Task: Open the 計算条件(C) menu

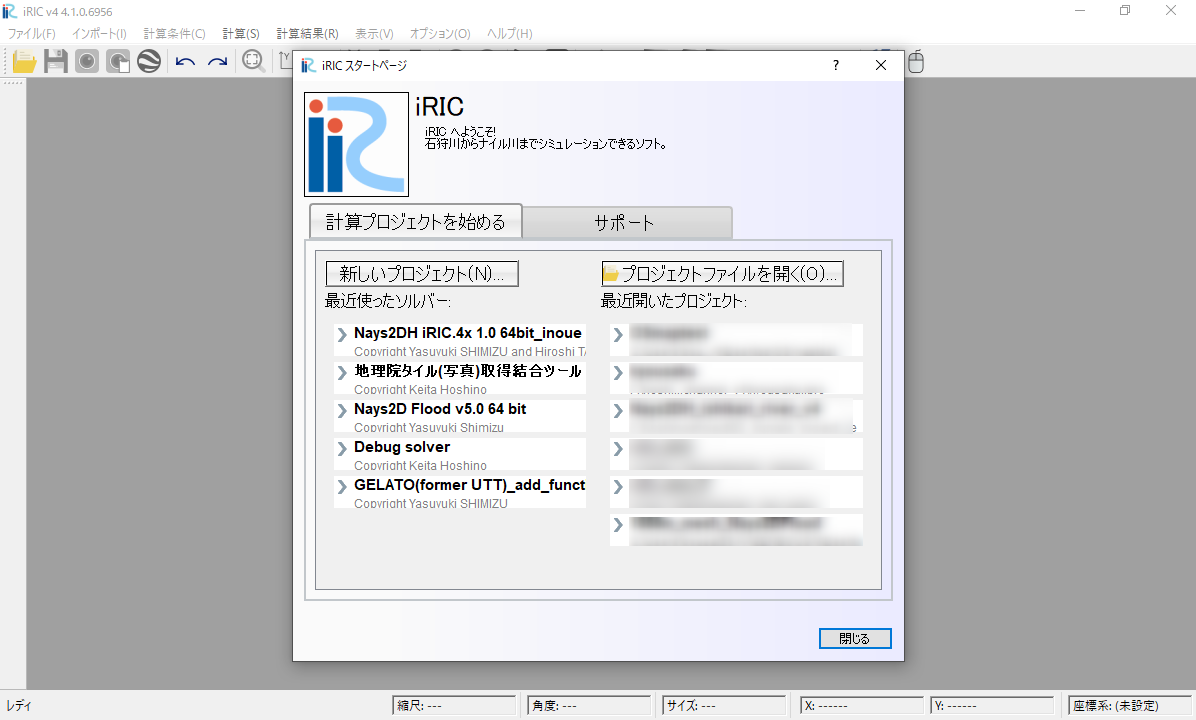Action: coord(175,34)
